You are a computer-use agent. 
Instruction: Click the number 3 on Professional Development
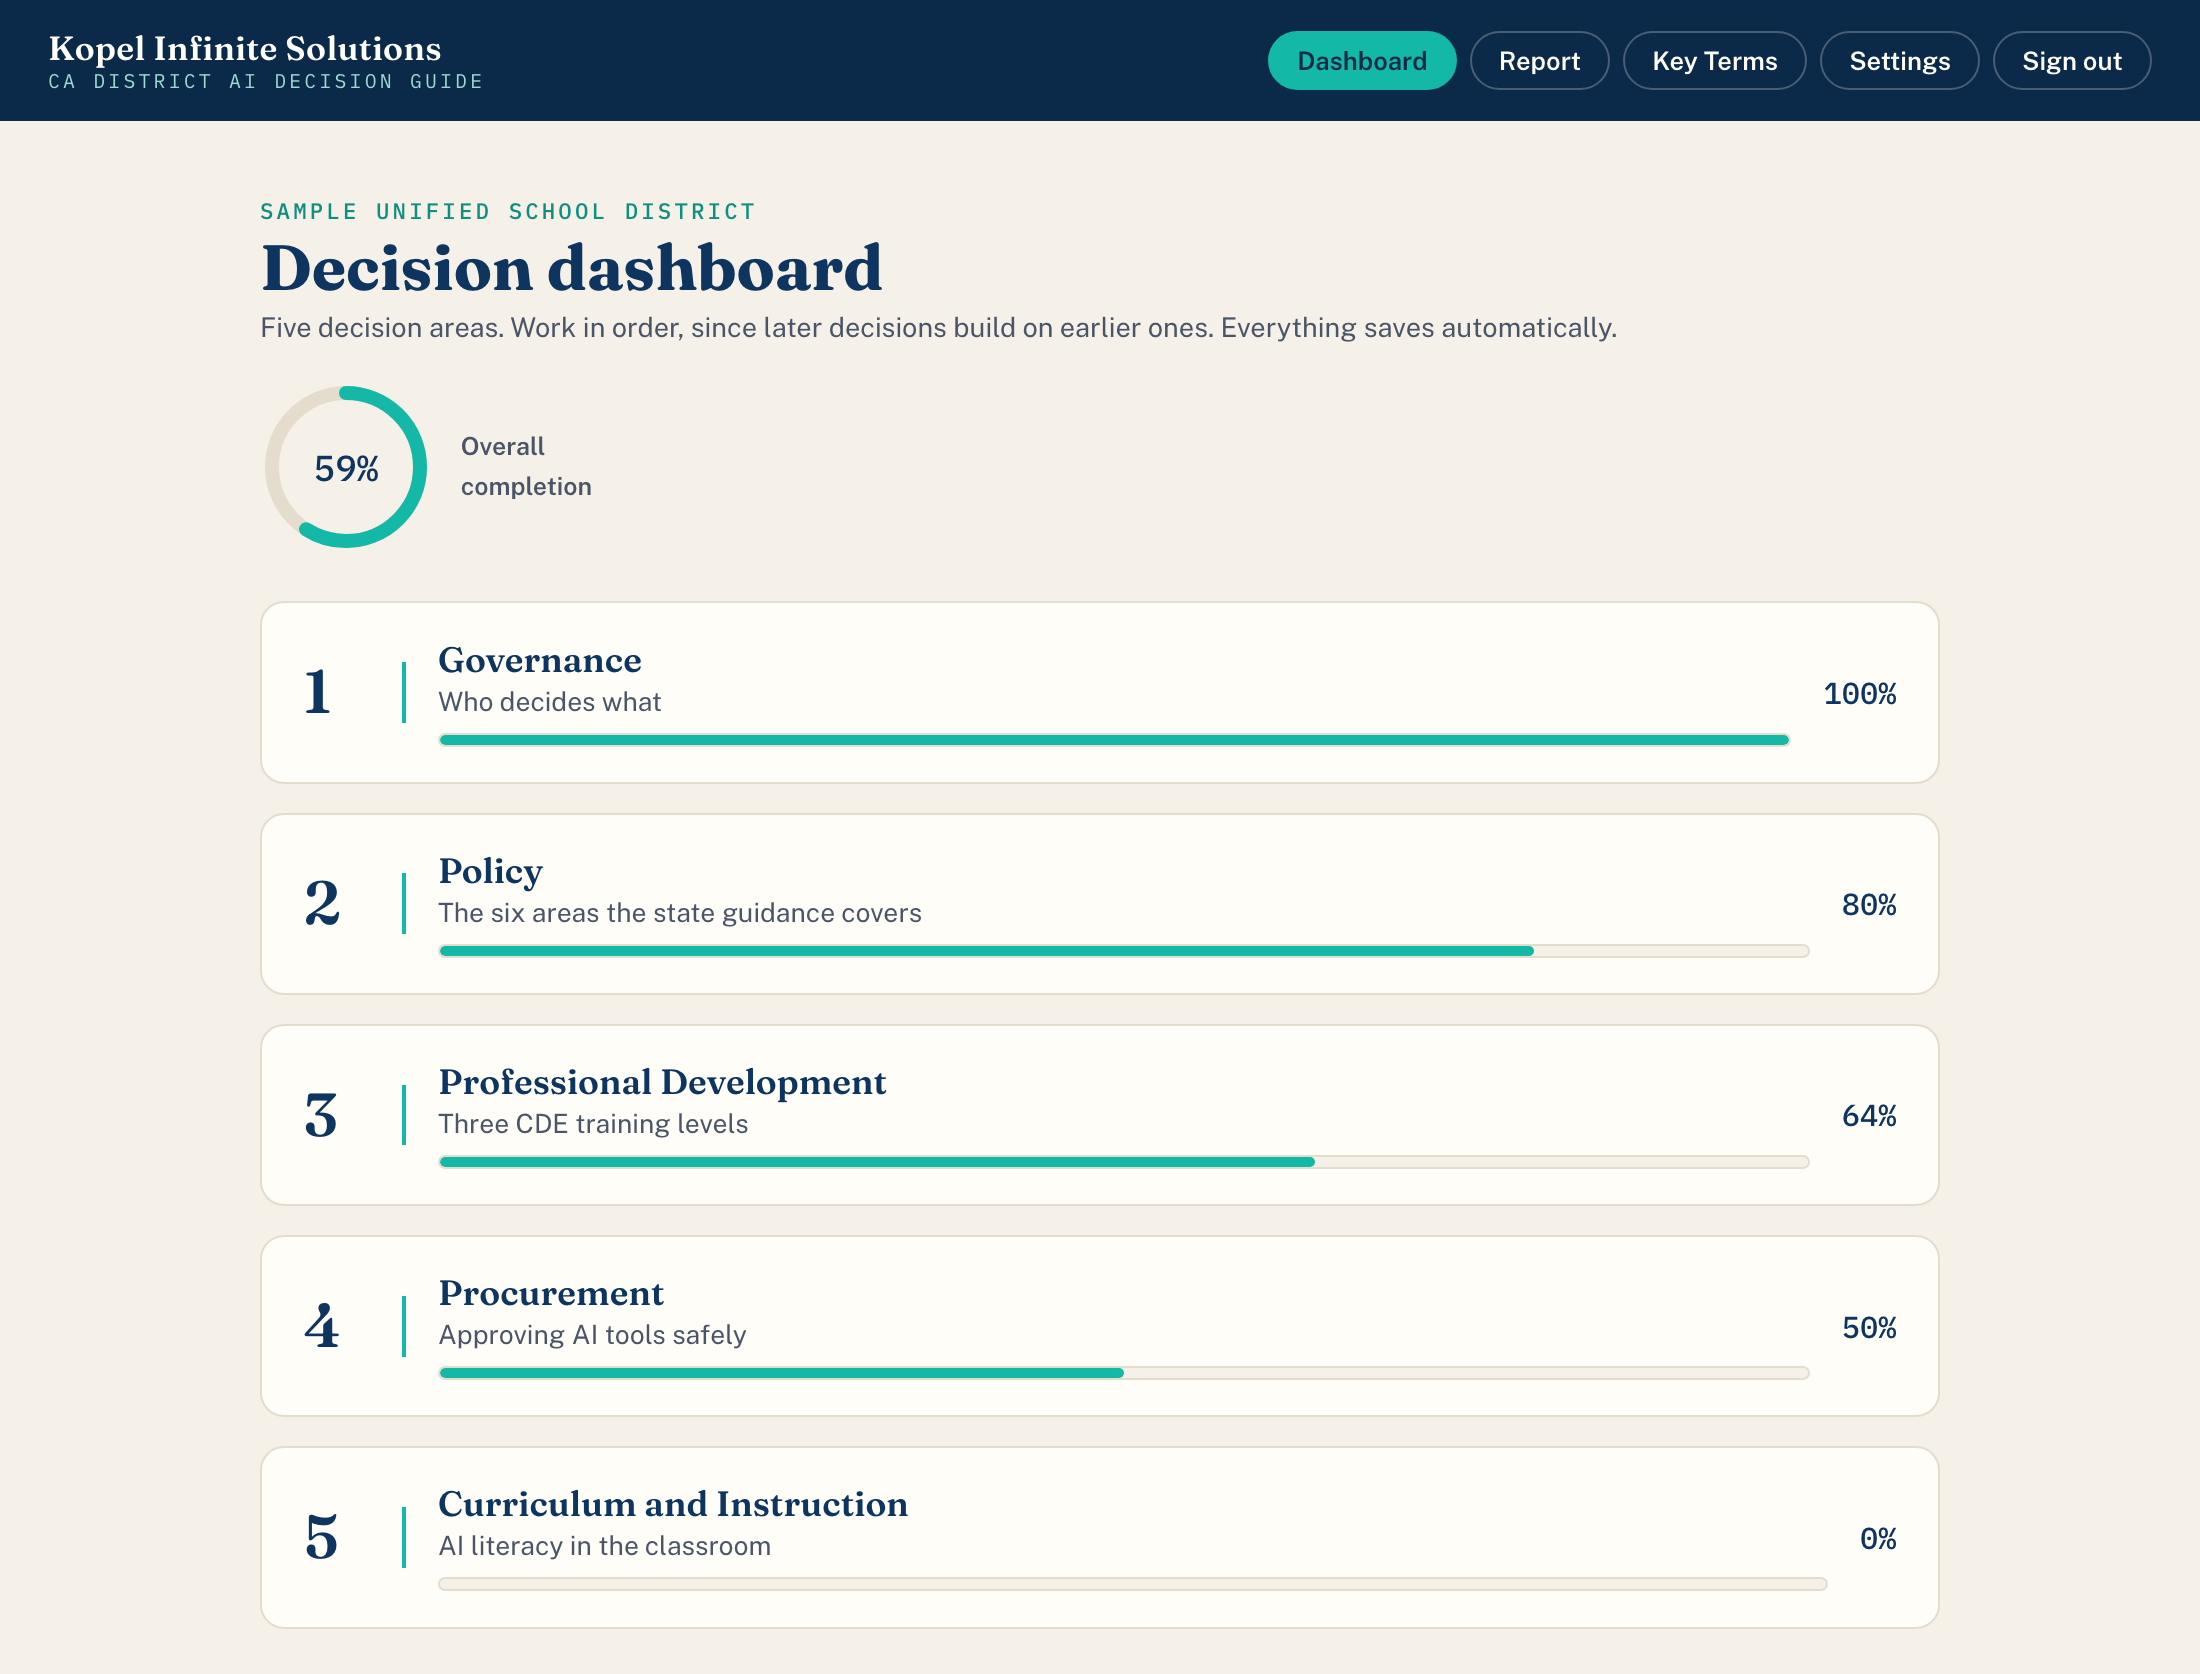click(321, 1115)
